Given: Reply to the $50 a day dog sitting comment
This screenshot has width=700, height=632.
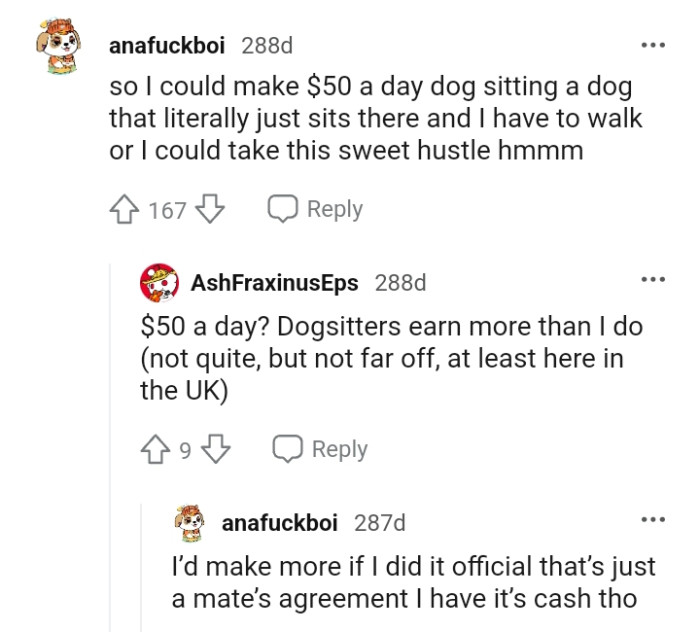Looking at the screenshot, I should (x=316, y=210).
